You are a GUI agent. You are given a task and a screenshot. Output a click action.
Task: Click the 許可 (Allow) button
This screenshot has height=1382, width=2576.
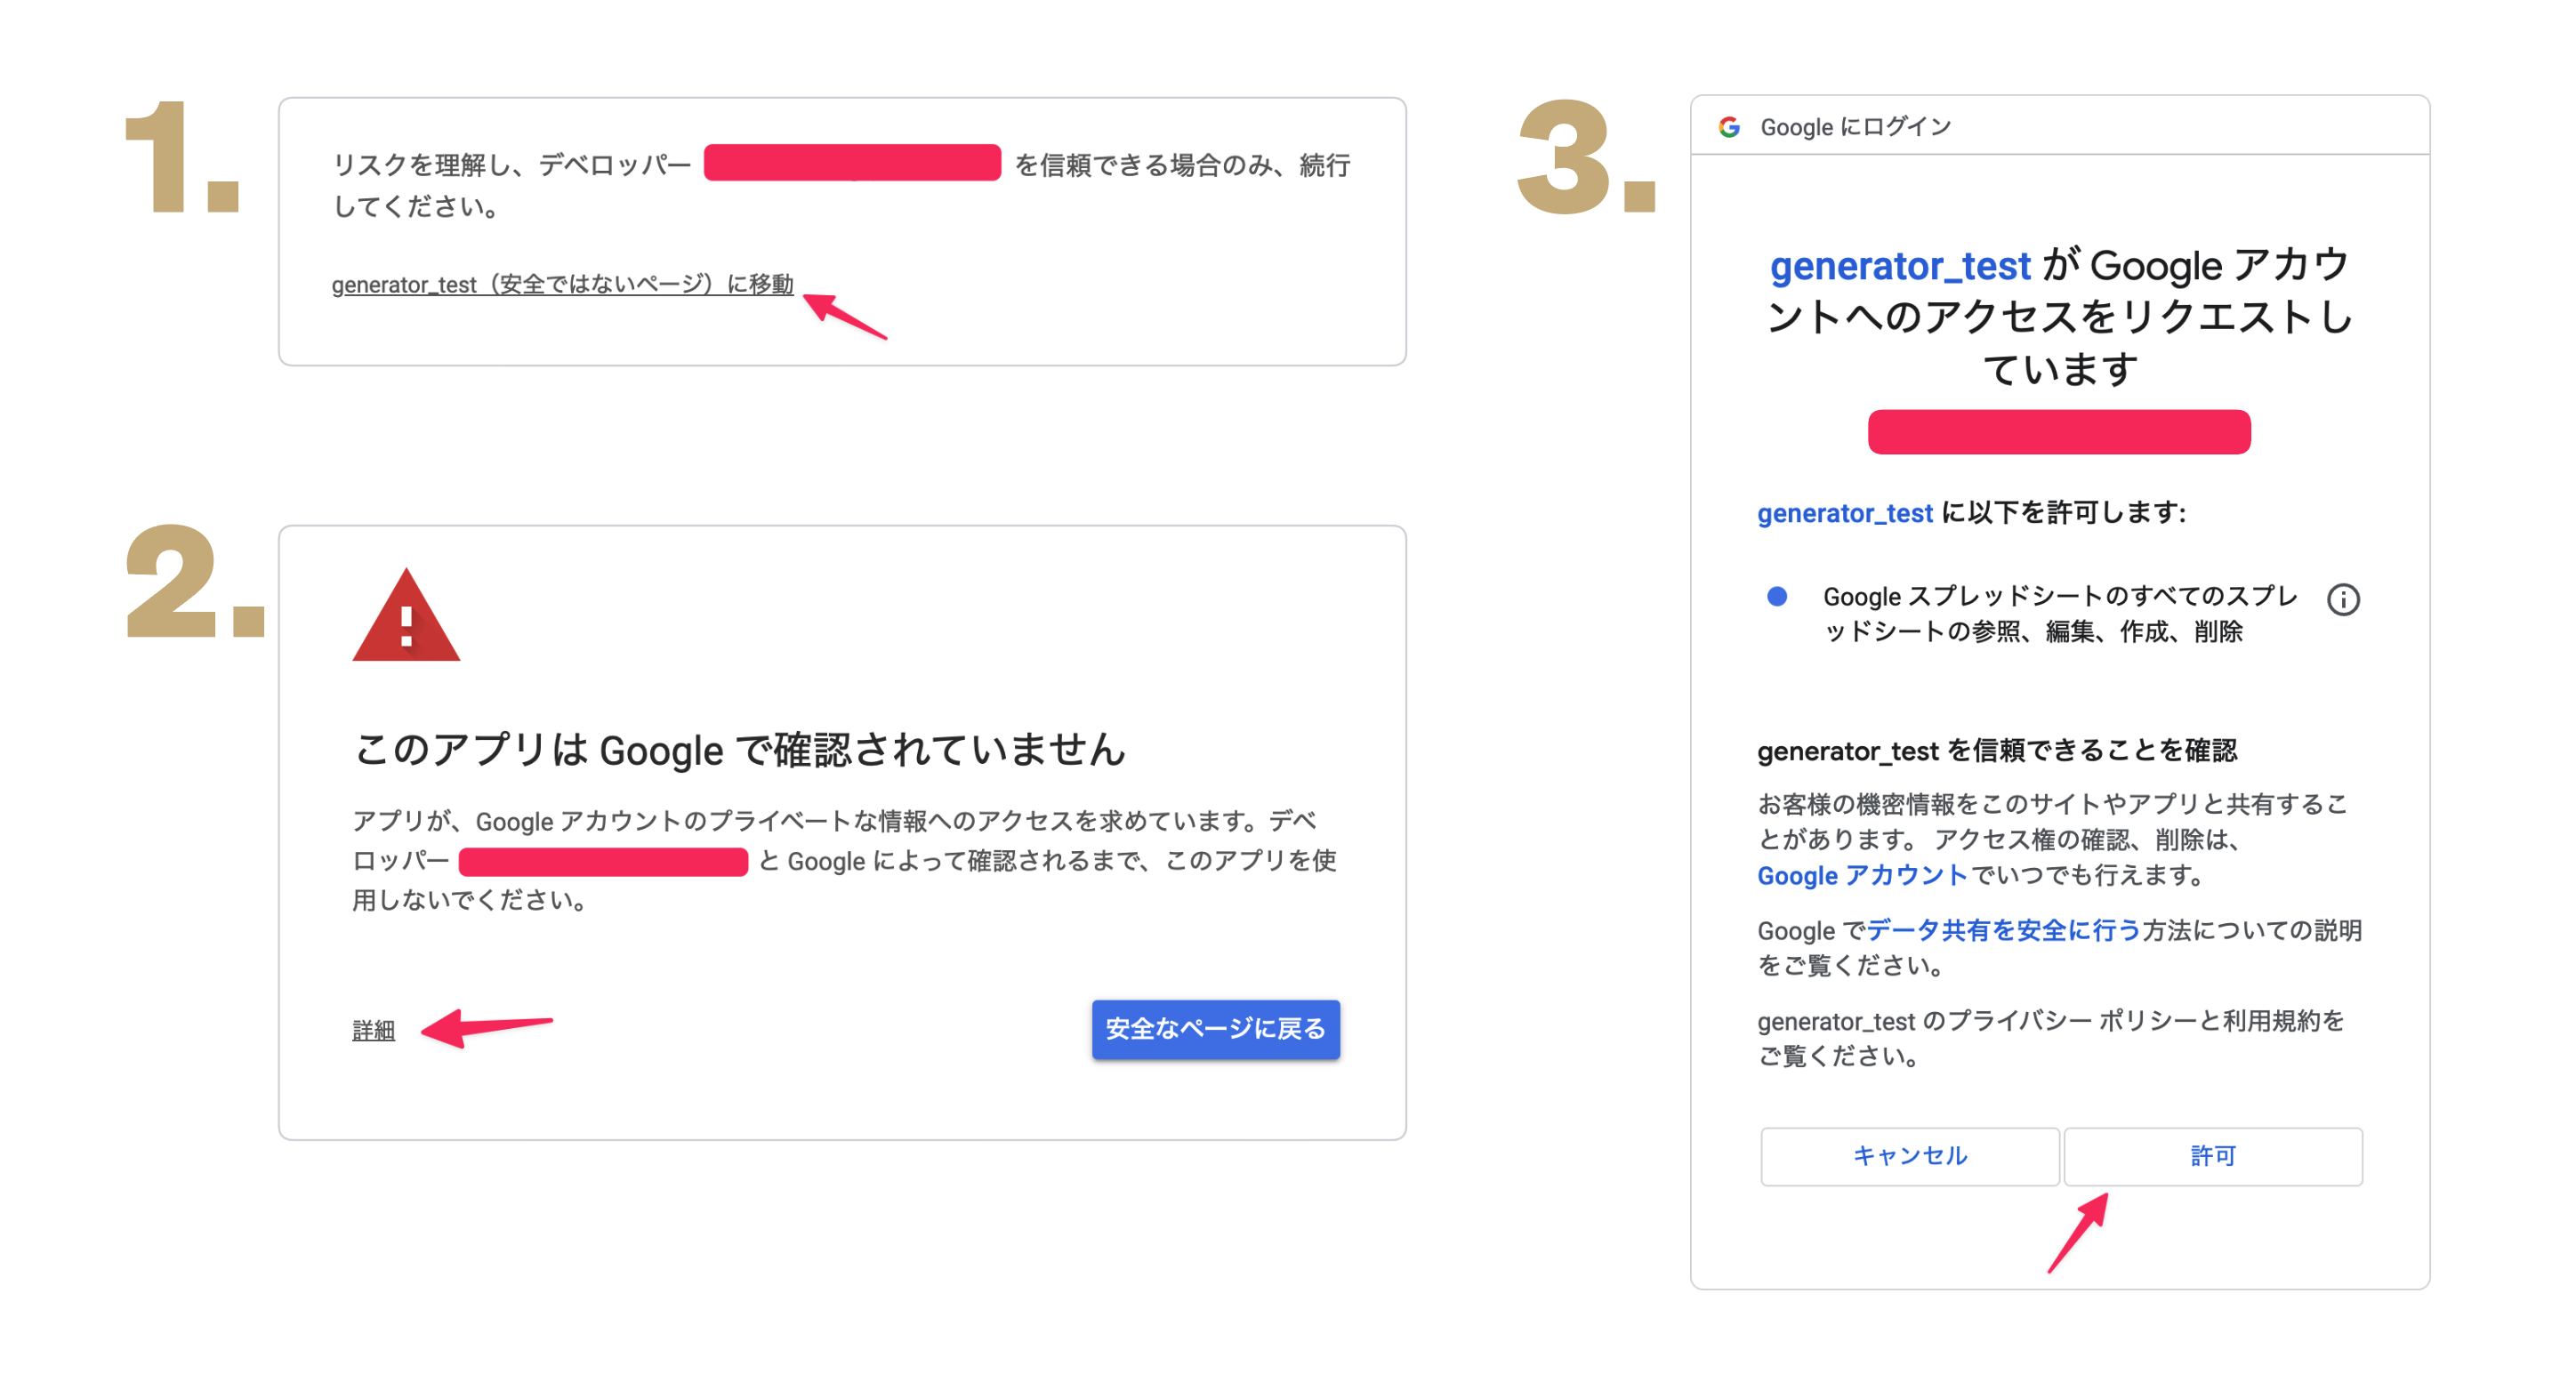click(2212, 1156)
